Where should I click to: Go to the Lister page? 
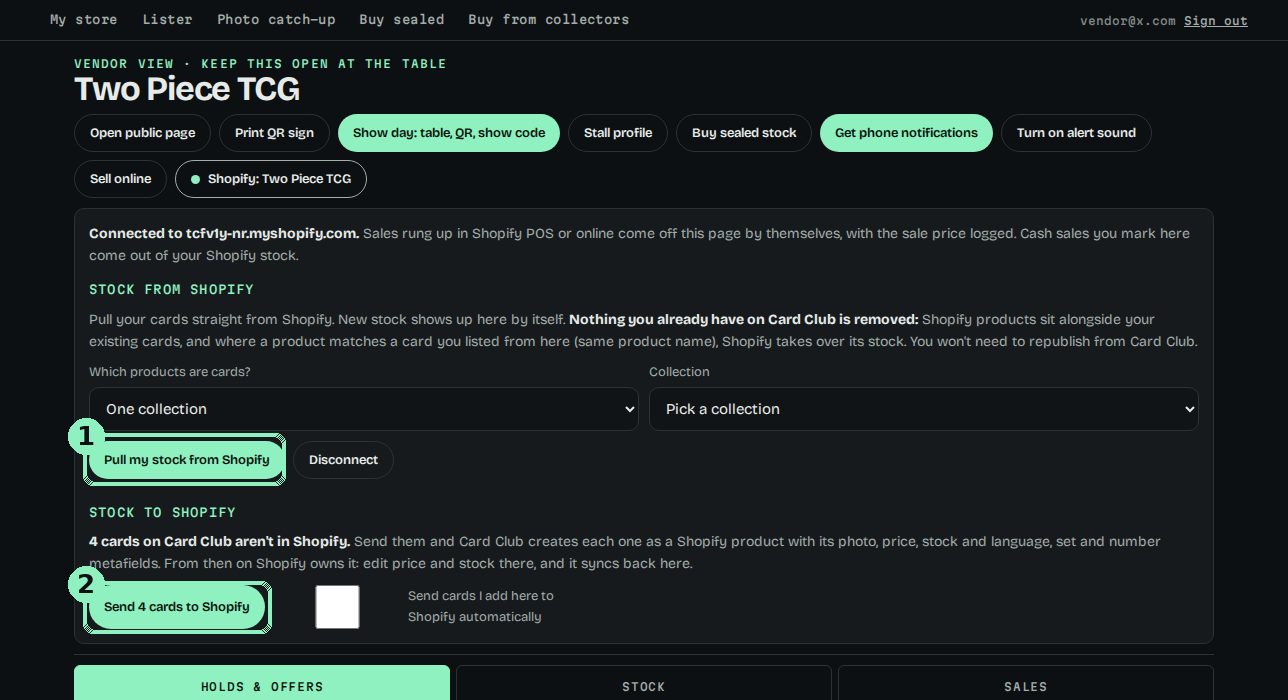(x=167, y=19)
